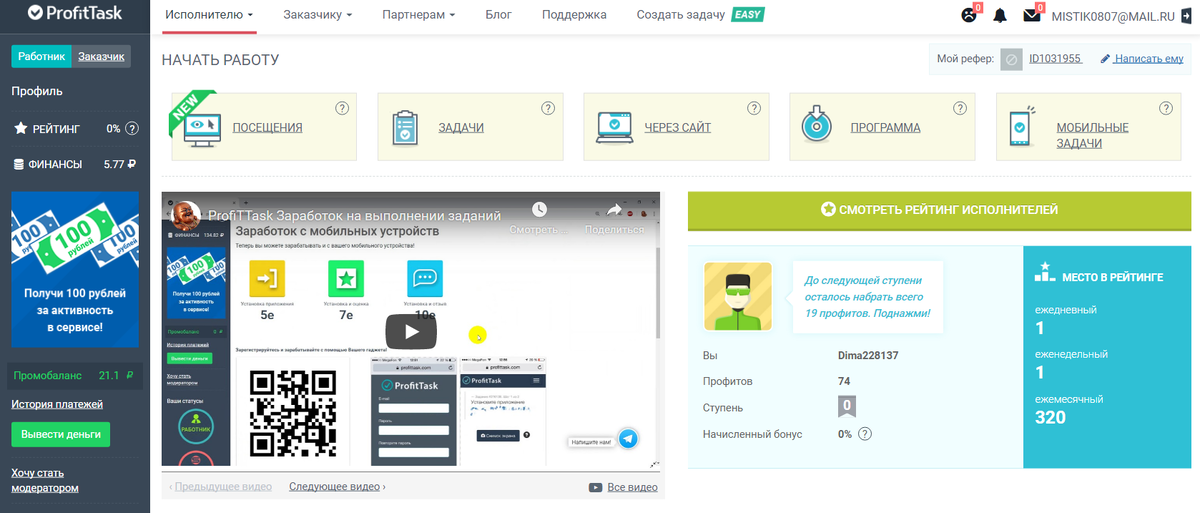1200x513 pixels.
Task: Show help for Мобильные задачи card
Action: click(1166, 108)
